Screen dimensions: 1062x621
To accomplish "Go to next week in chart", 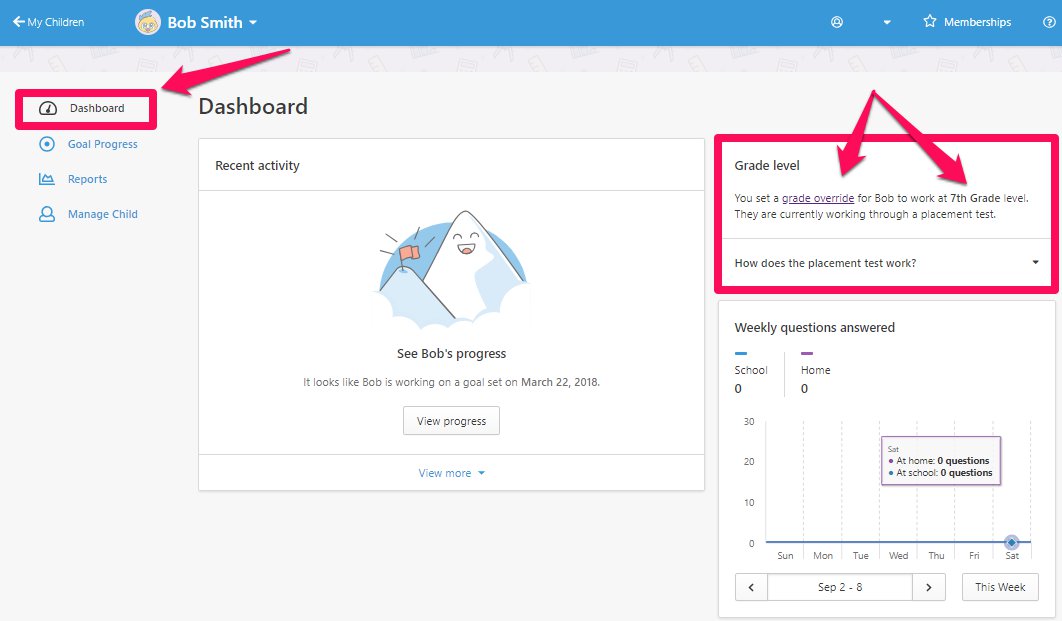I will click(929, 587).
